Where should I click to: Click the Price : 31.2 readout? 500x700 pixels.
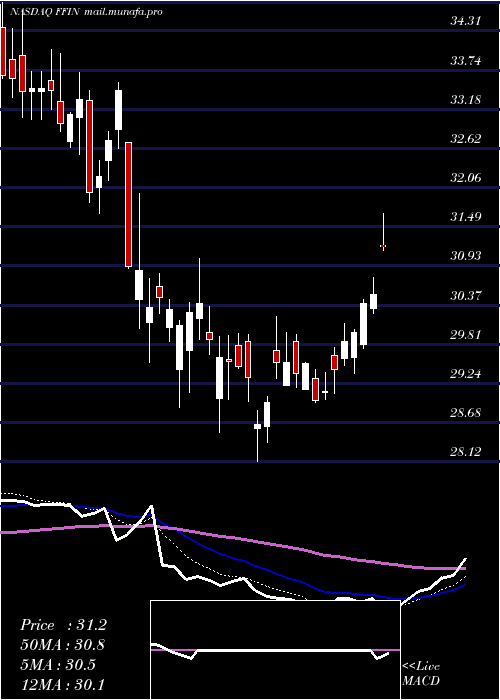coord(63,625)
